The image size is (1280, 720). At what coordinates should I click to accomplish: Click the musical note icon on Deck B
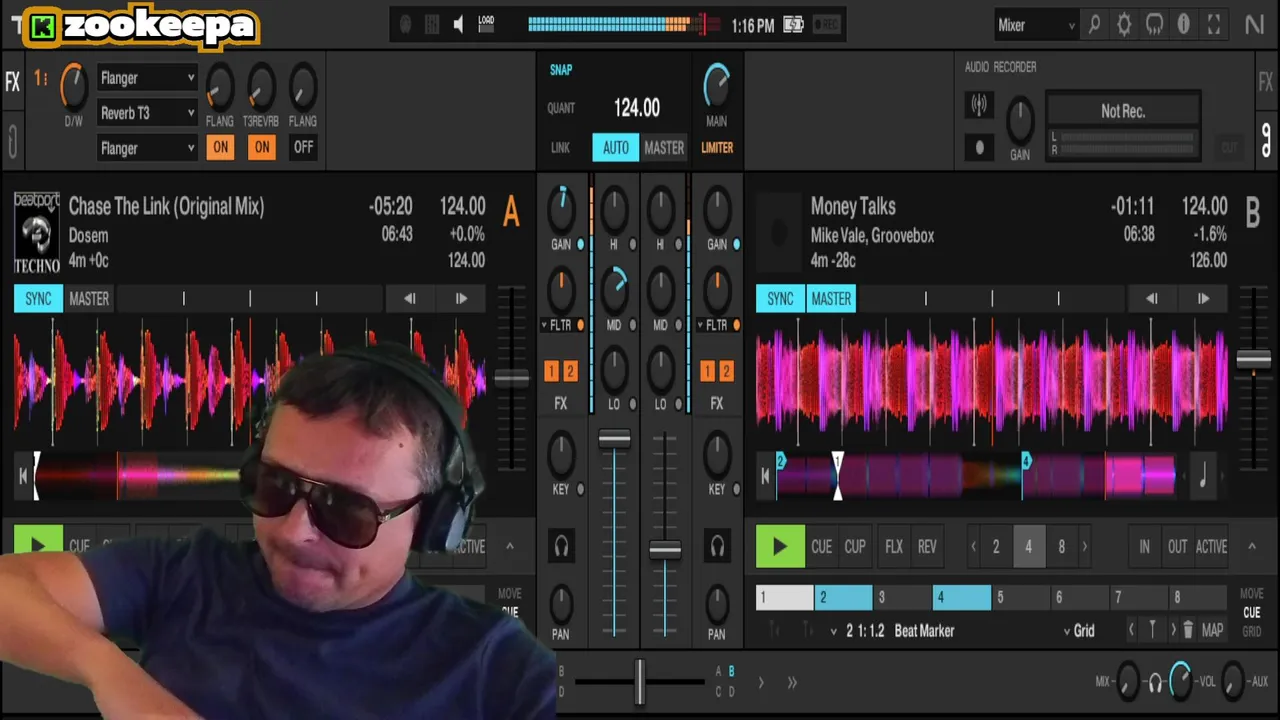(x=1202, y=477)
